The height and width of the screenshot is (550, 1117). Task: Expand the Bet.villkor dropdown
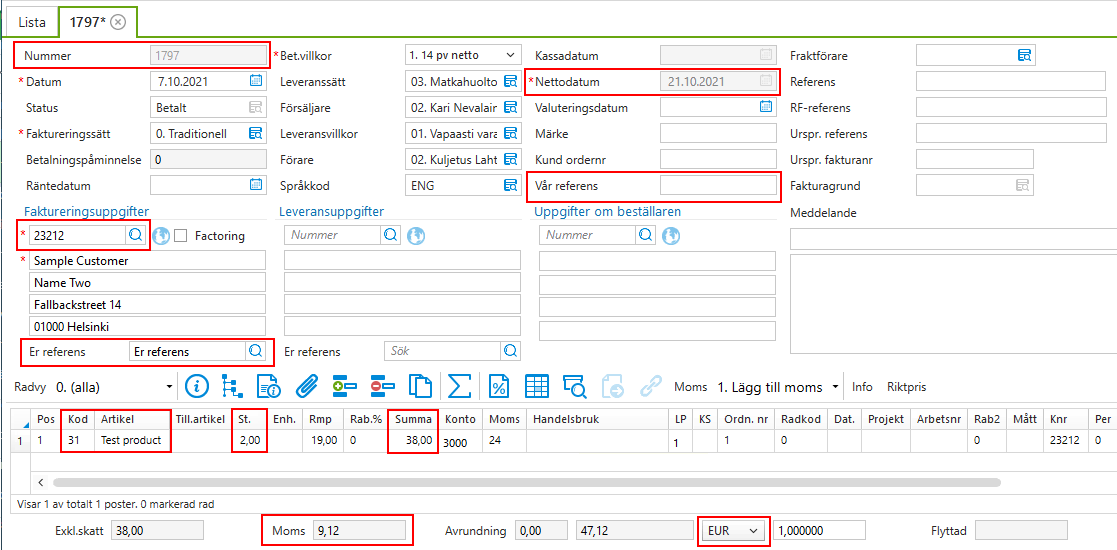click(x=511, y=55)
